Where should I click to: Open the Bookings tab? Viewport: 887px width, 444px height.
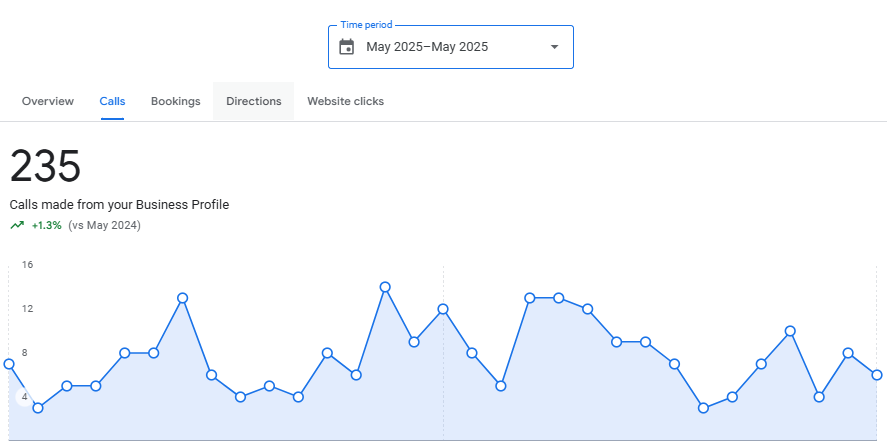[x=176, y=101]
